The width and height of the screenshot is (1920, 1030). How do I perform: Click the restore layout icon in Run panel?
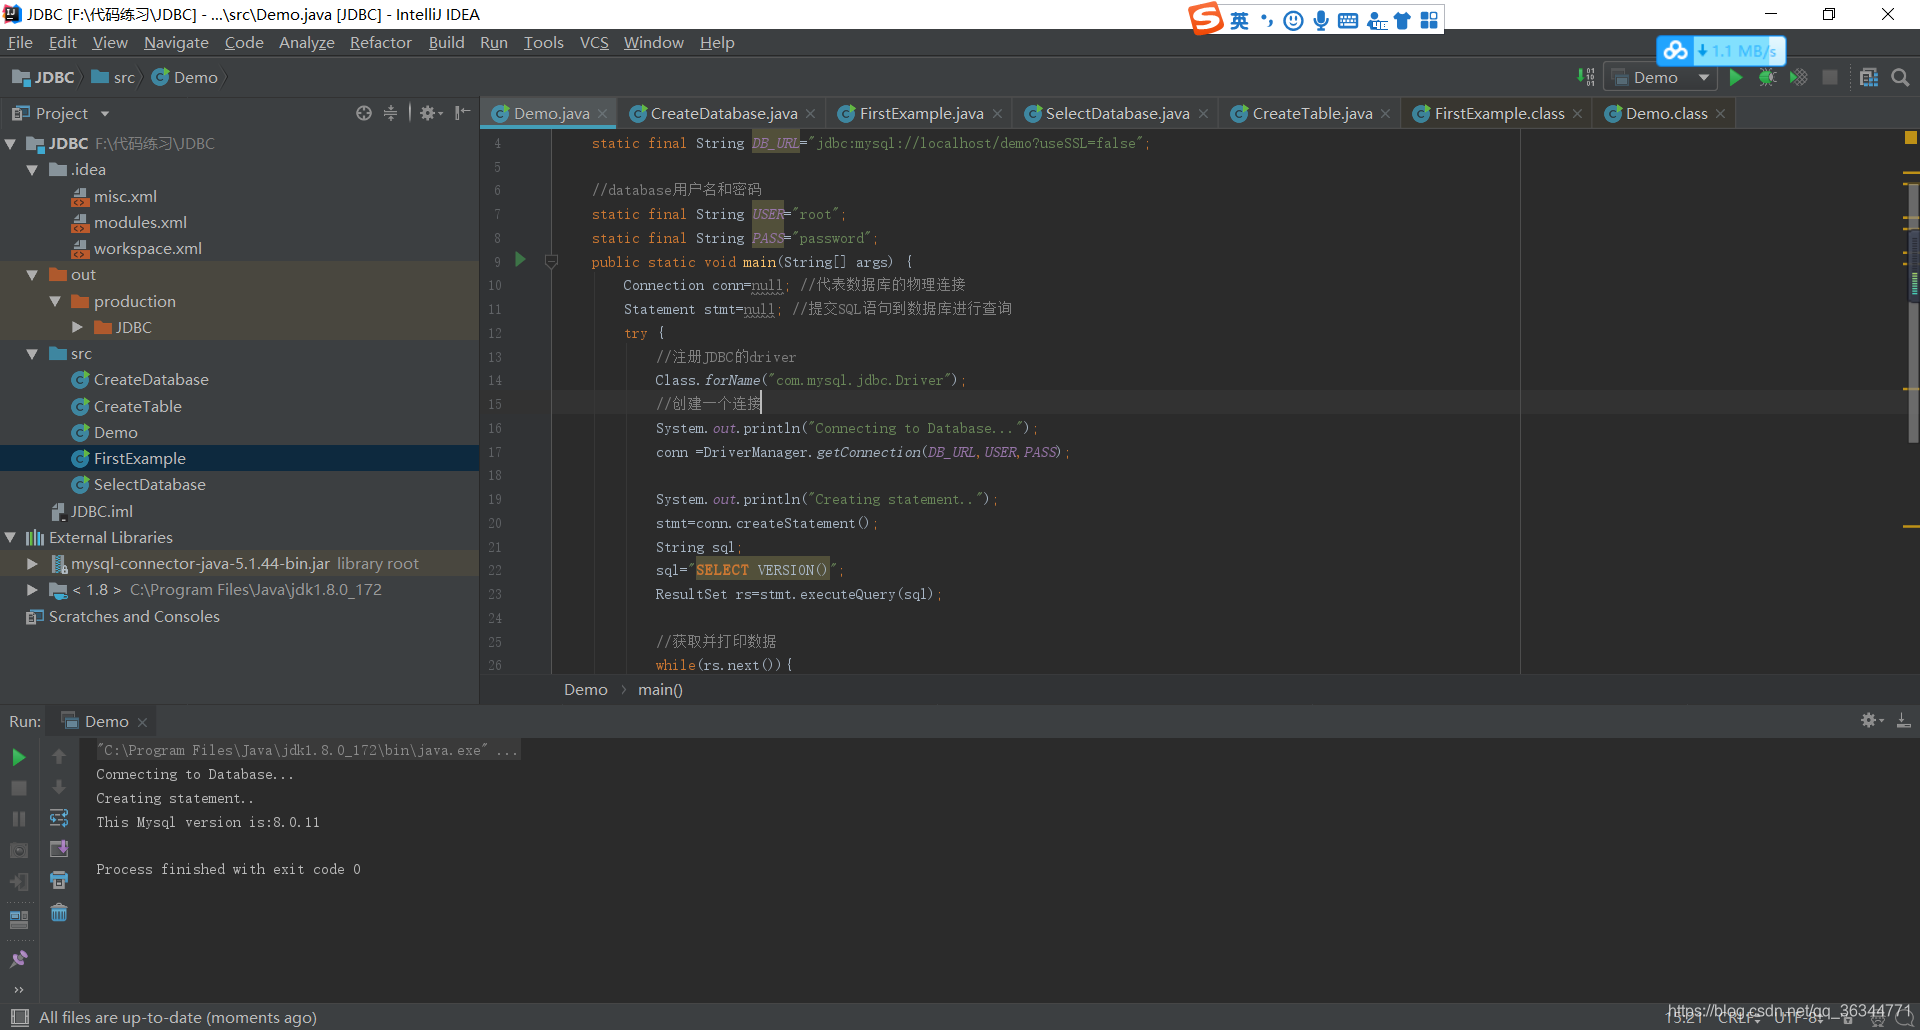click(x=19, y=919)
